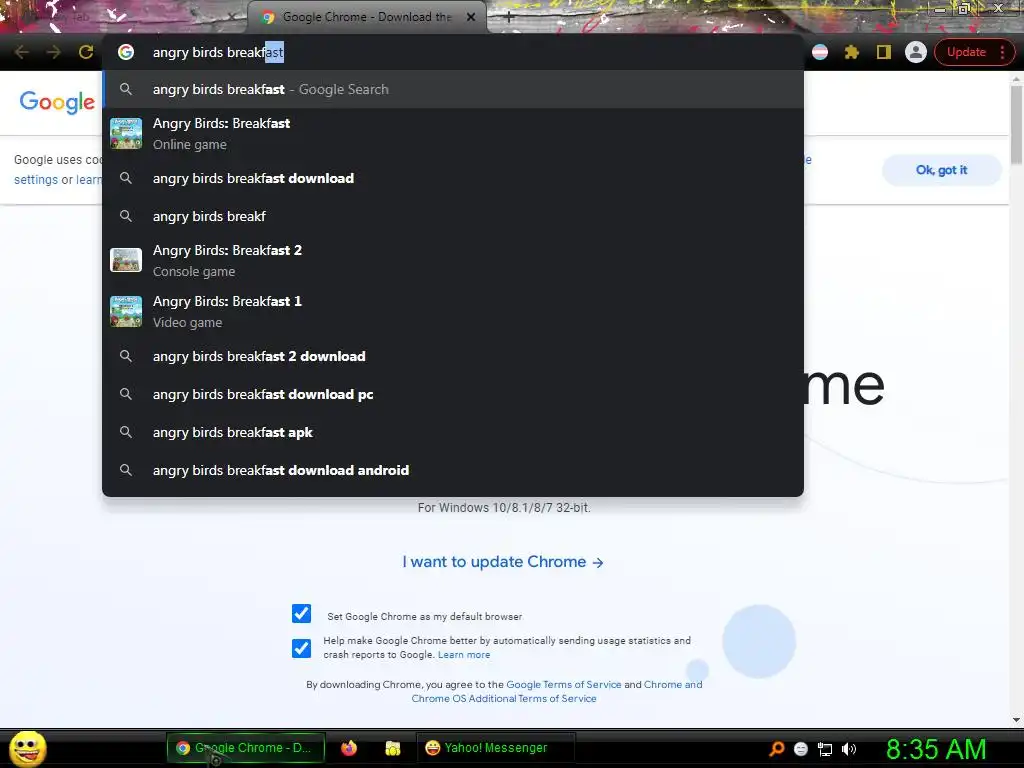The image size is (1024, 768).
Task: Click the Google logo on the page
Action: 57,103
